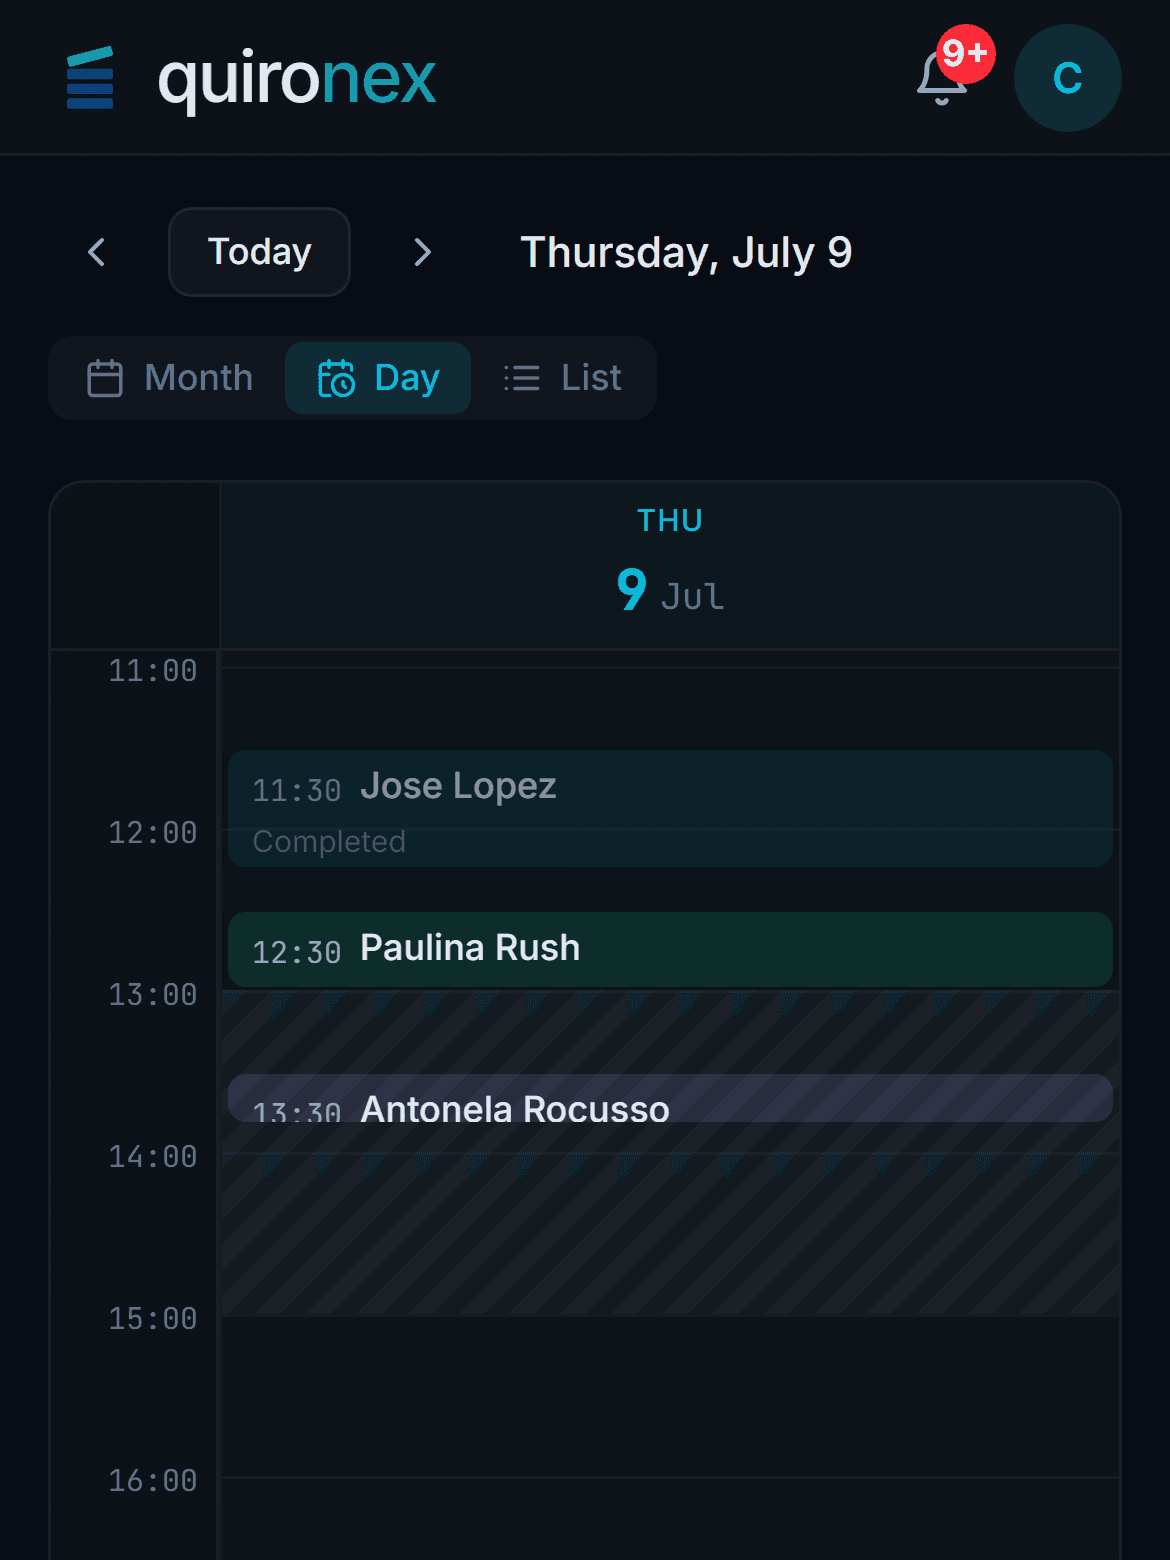Click the quironex brand name
This screenshot has height=1560, width=1170.
pos(297,79)
